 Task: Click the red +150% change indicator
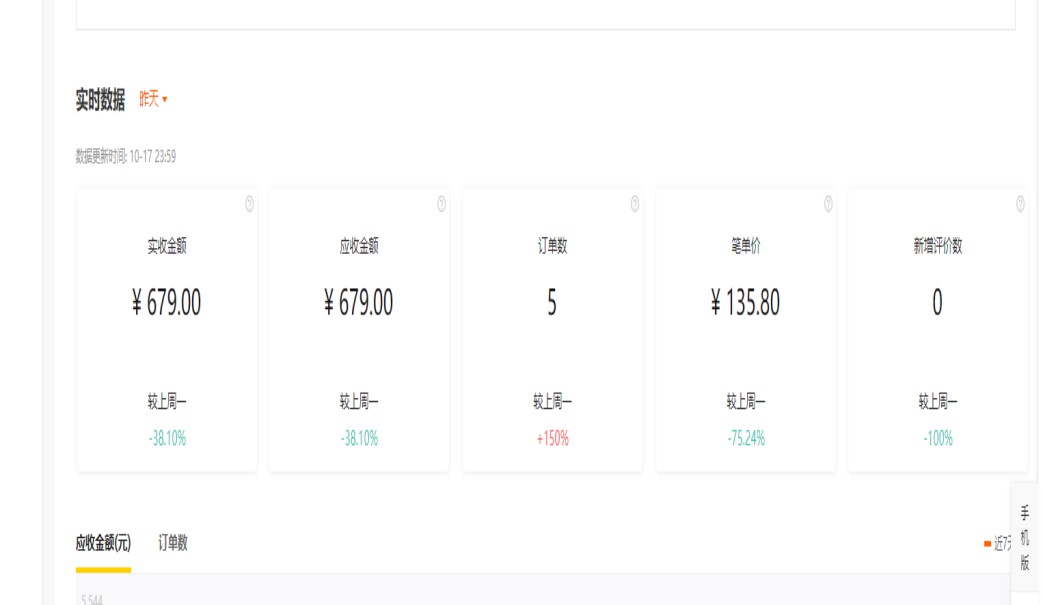pyautogui.click(x=552, y=438)
